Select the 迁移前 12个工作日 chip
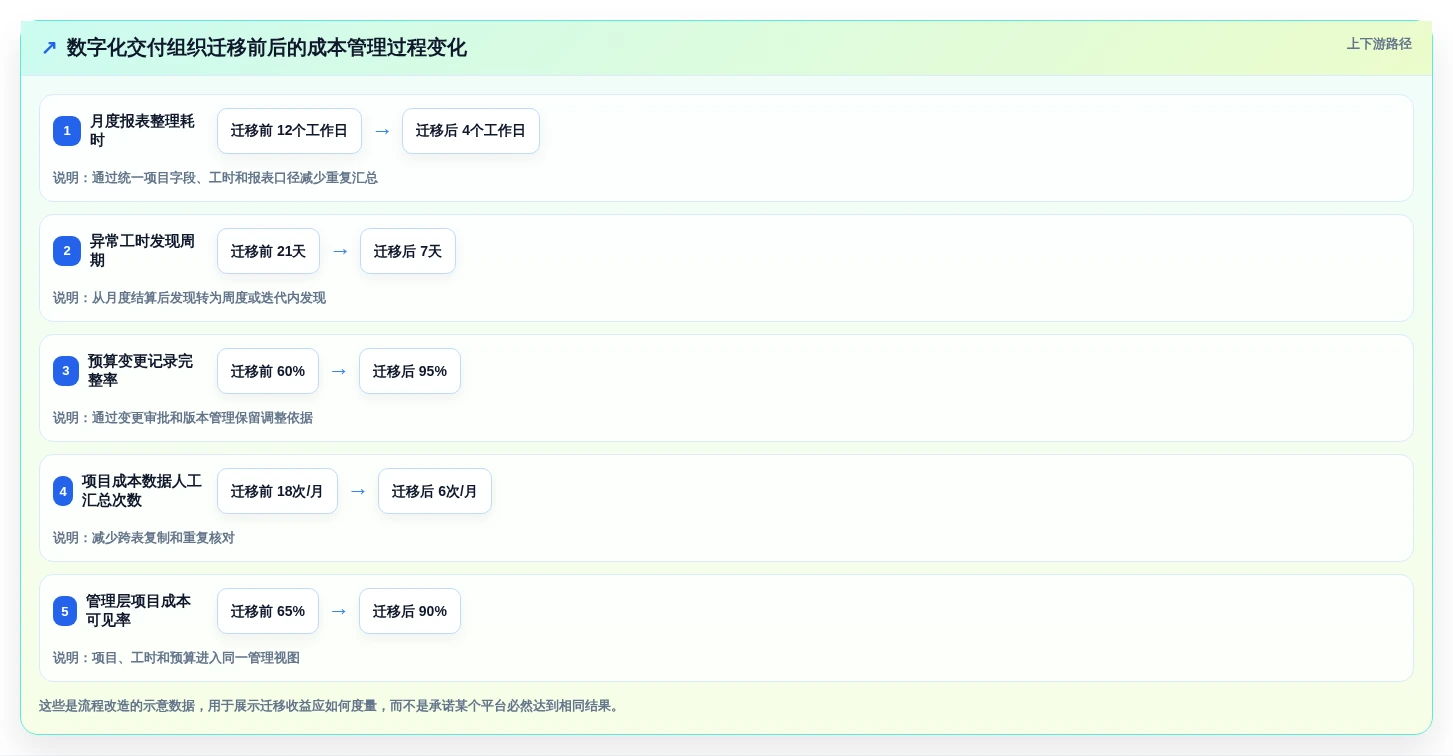Screen dimensions: 1453x756 [289, 131]
